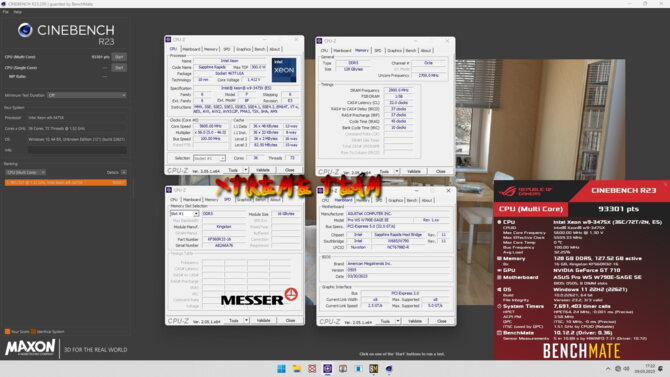Click Validate in Memory tab CPU-Z window
The image size is (670, 377).
coord(414,171)
